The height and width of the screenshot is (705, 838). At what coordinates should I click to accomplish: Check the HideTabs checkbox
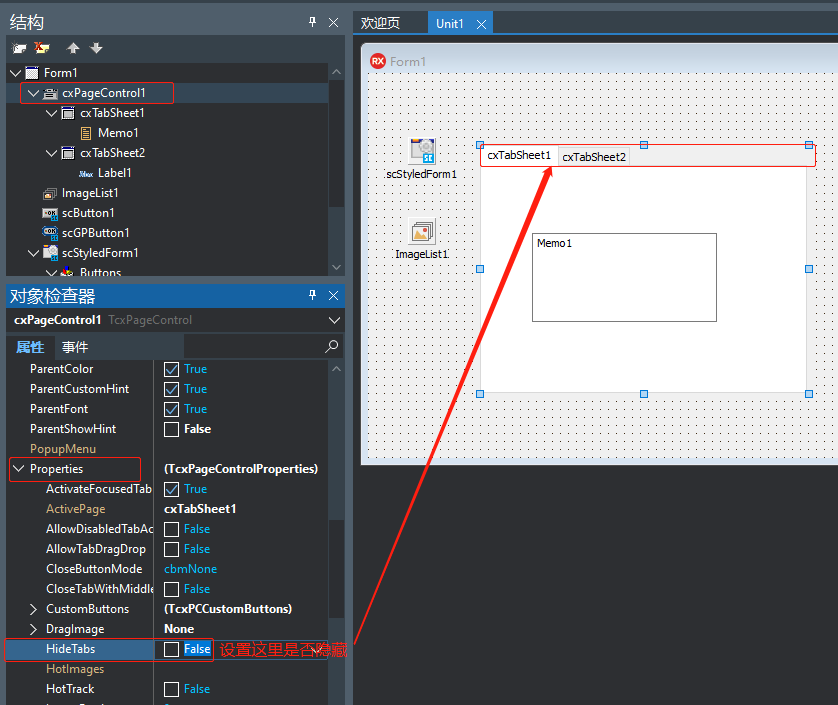click(172, 649)
